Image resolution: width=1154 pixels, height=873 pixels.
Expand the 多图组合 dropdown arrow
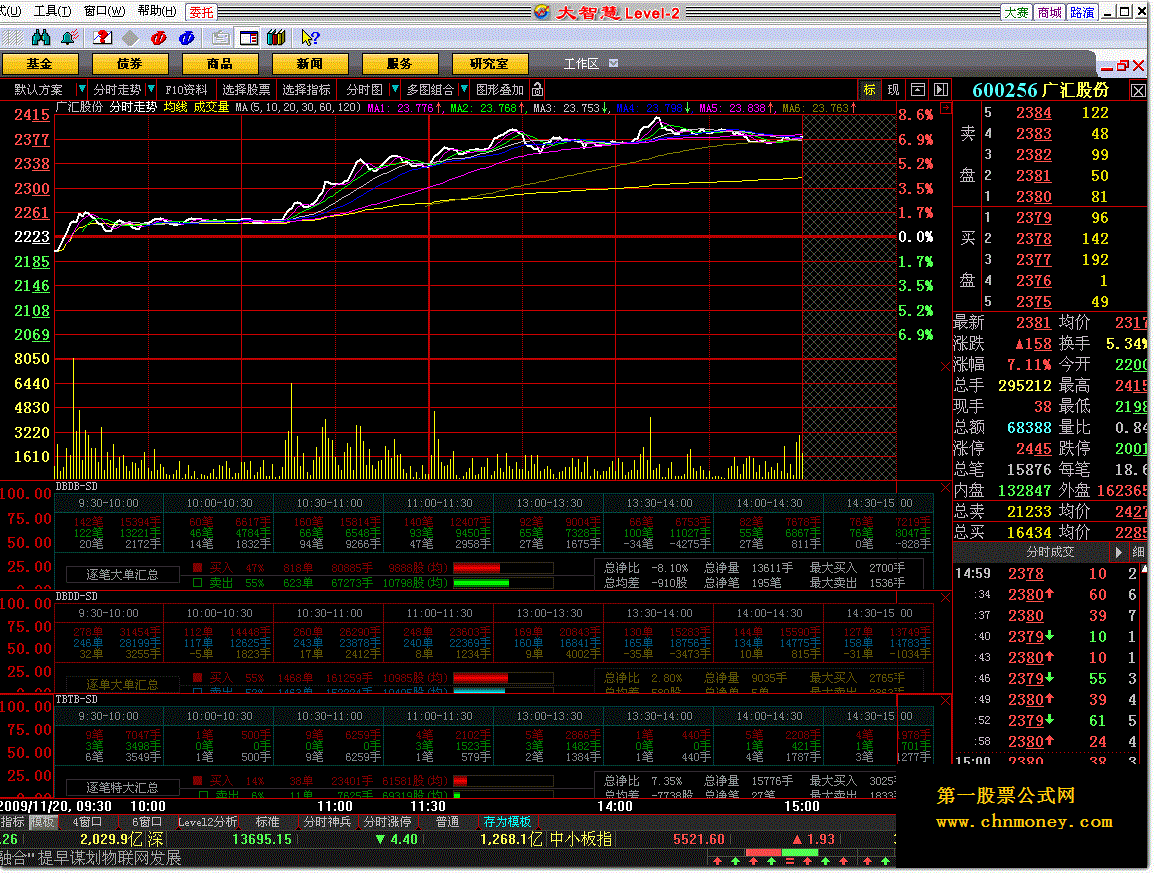coord(464,90)
